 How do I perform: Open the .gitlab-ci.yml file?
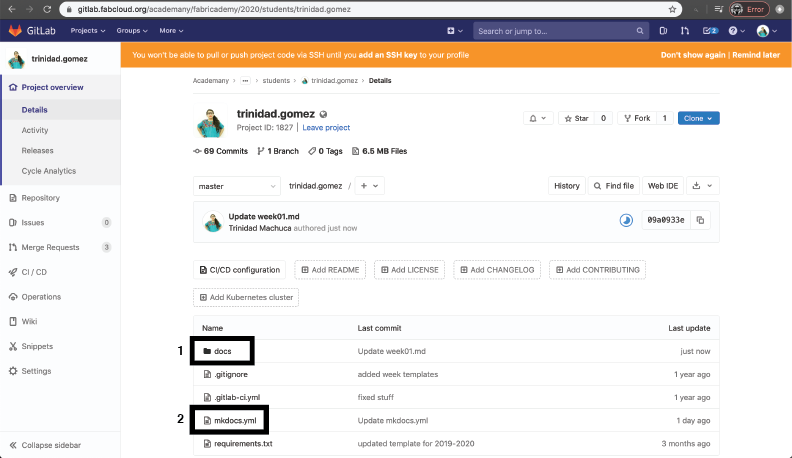click(237, 397)
